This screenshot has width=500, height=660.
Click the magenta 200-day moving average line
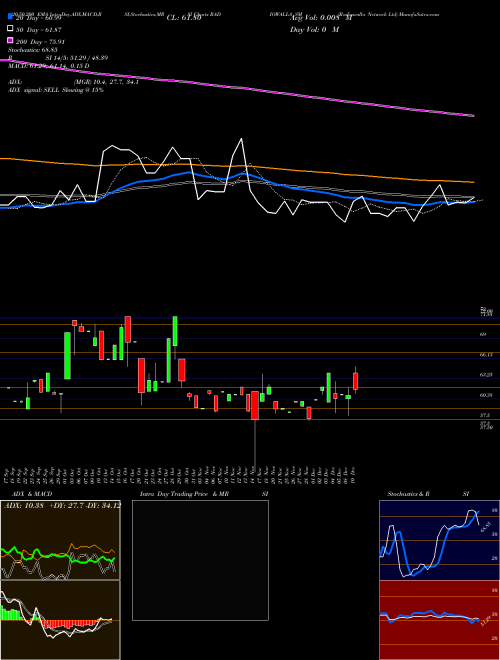(x=237, y=87)
